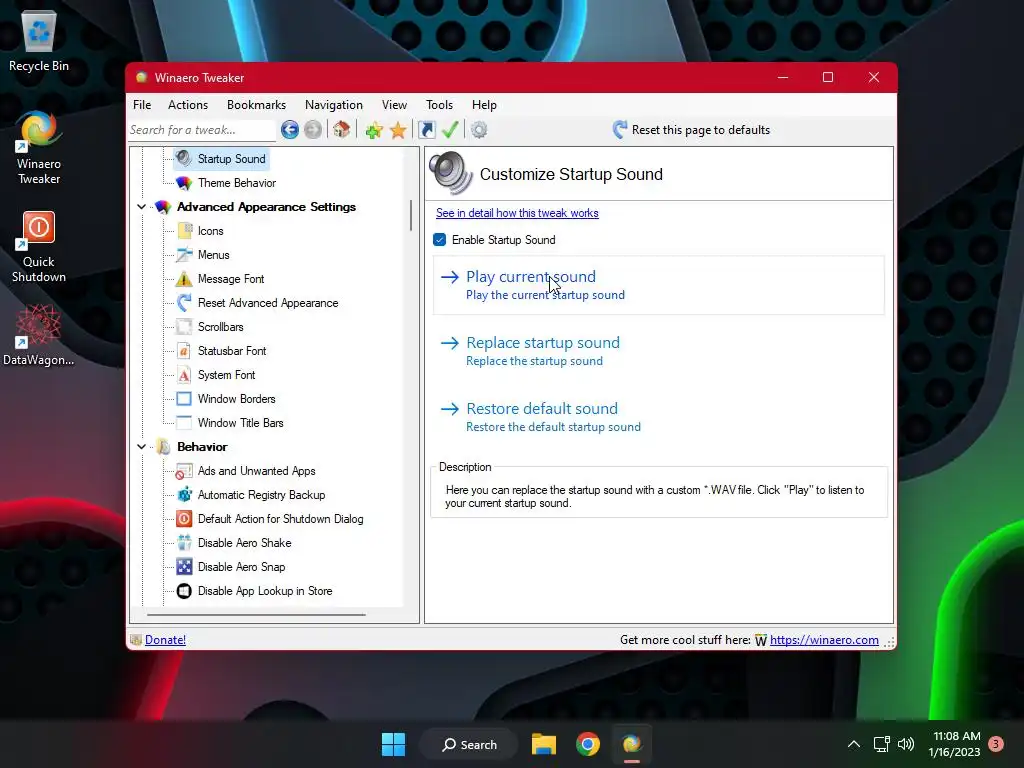Open File Explorer from the taskbar
This screenshot has height=768, width=1024.
click(543, 744)
